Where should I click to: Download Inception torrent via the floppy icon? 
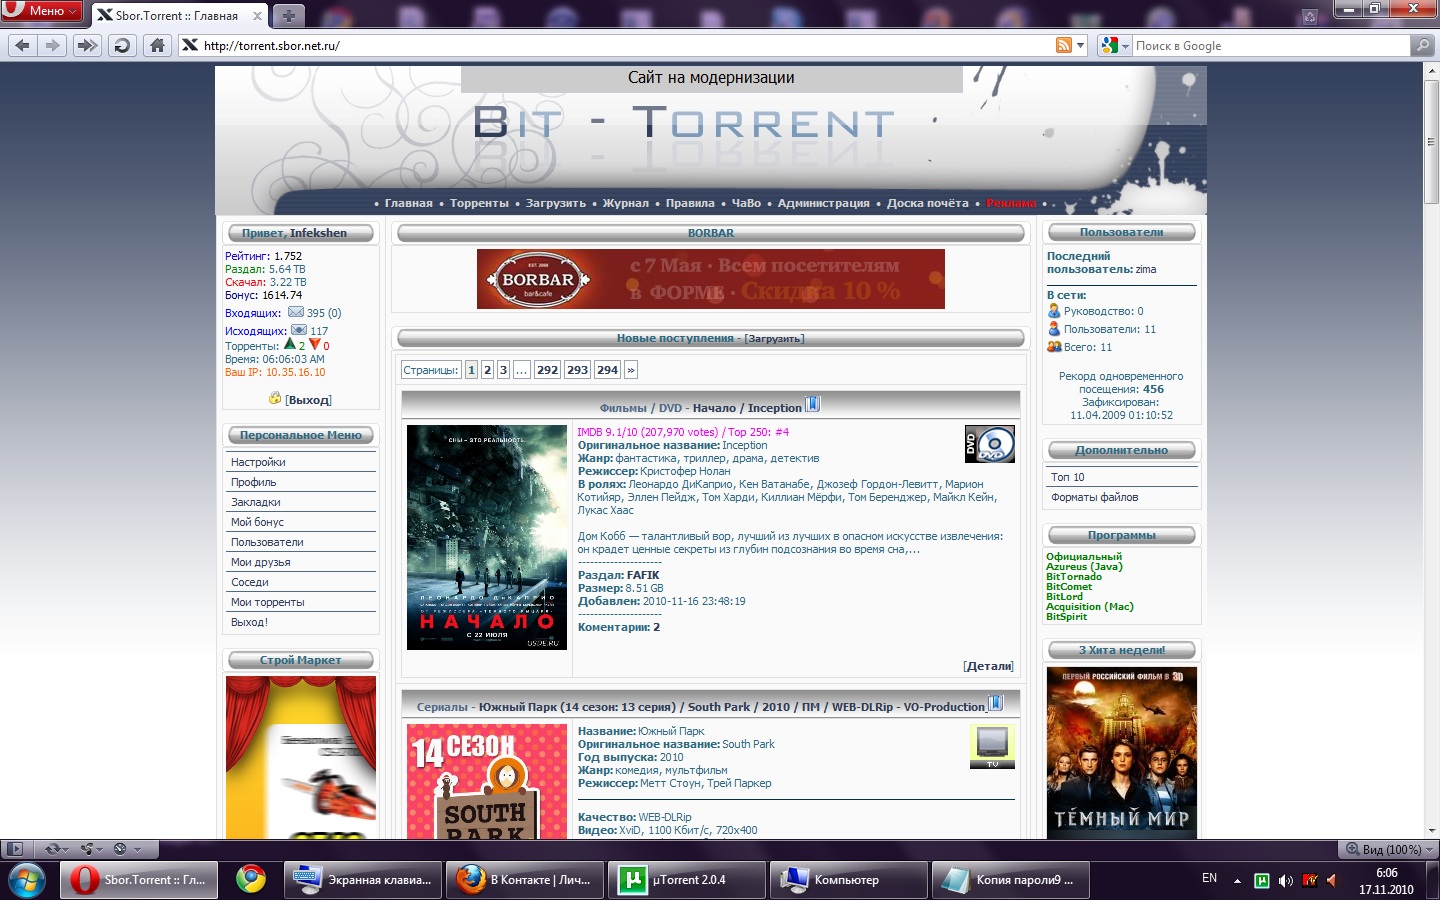pos(813,404)
